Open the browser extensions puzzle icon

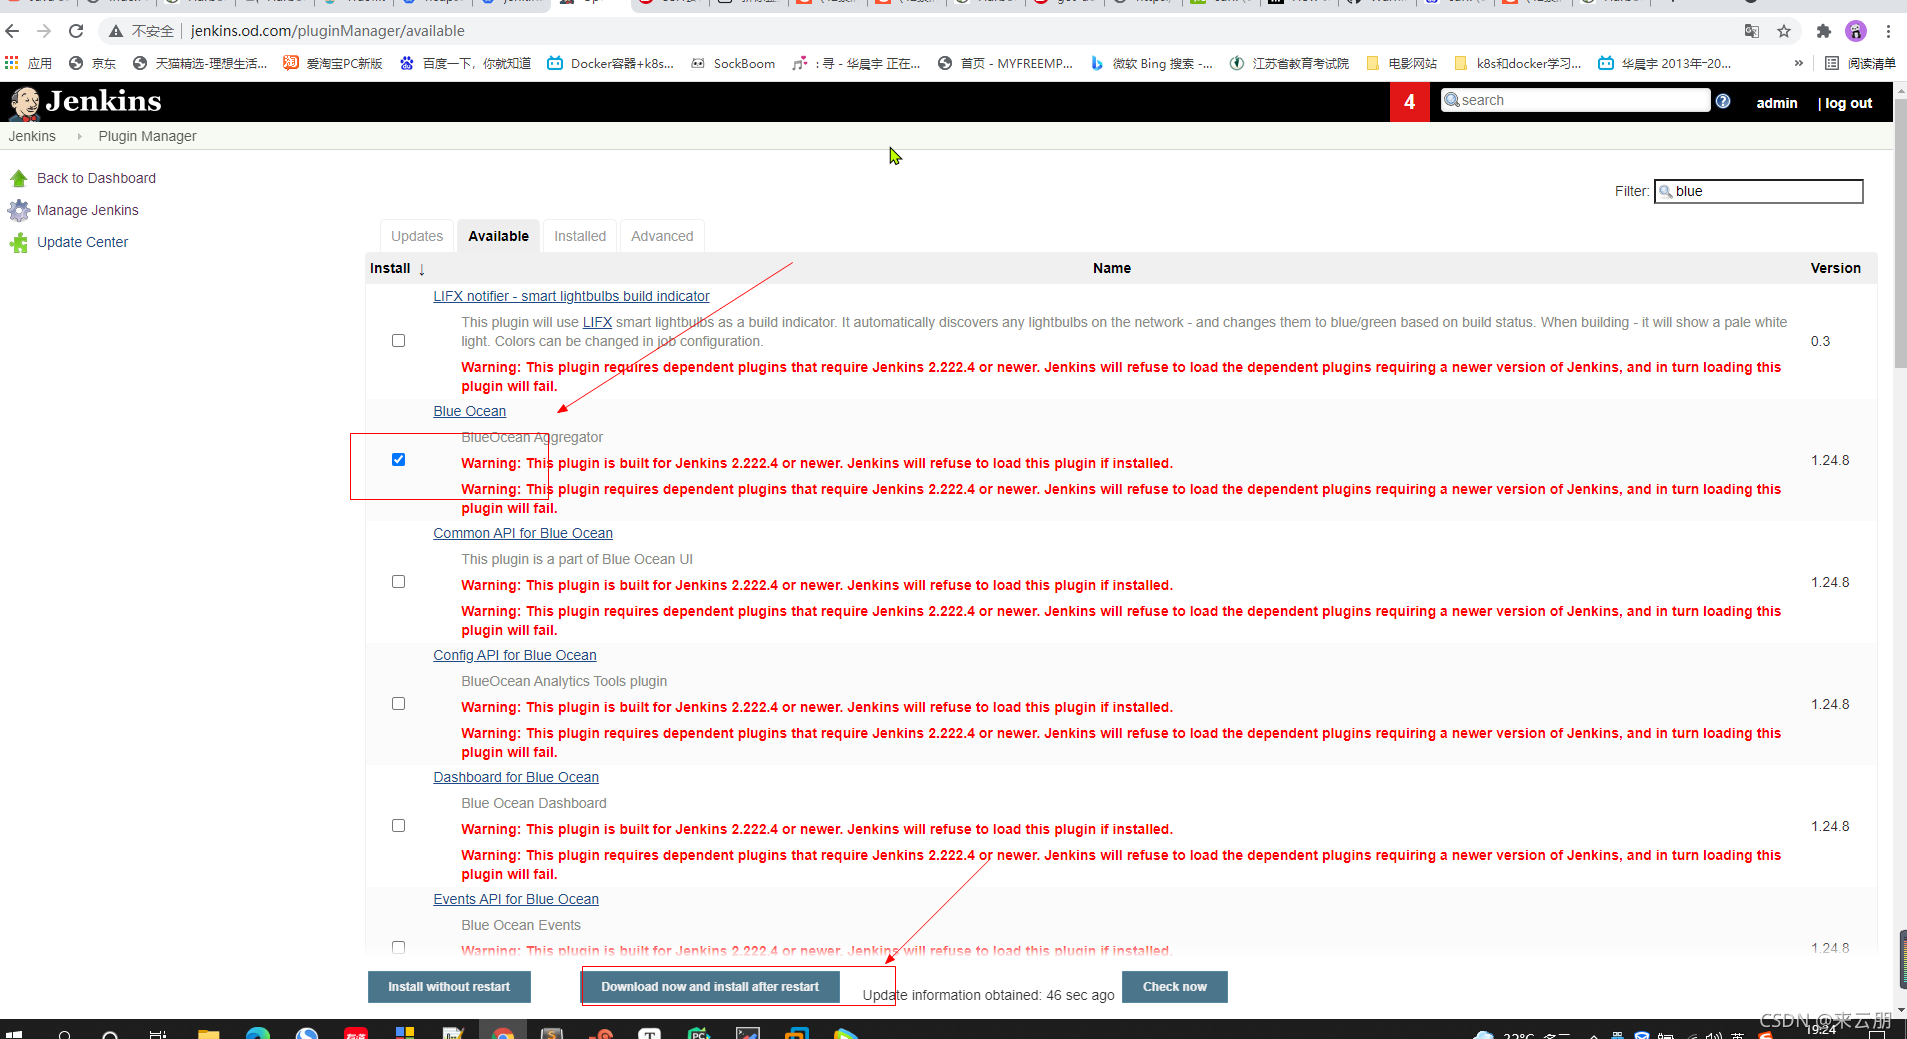[x=1823, y=31]
